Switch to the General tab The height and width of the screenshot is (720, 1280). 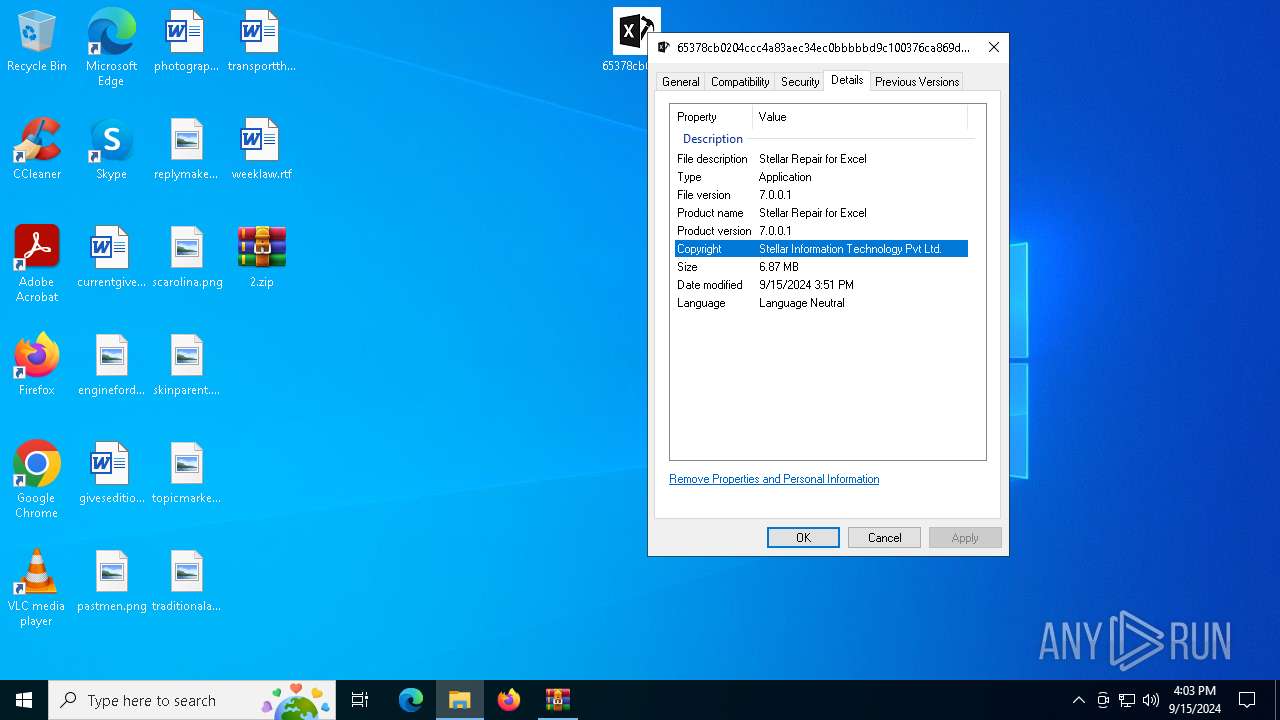point(681,82)
